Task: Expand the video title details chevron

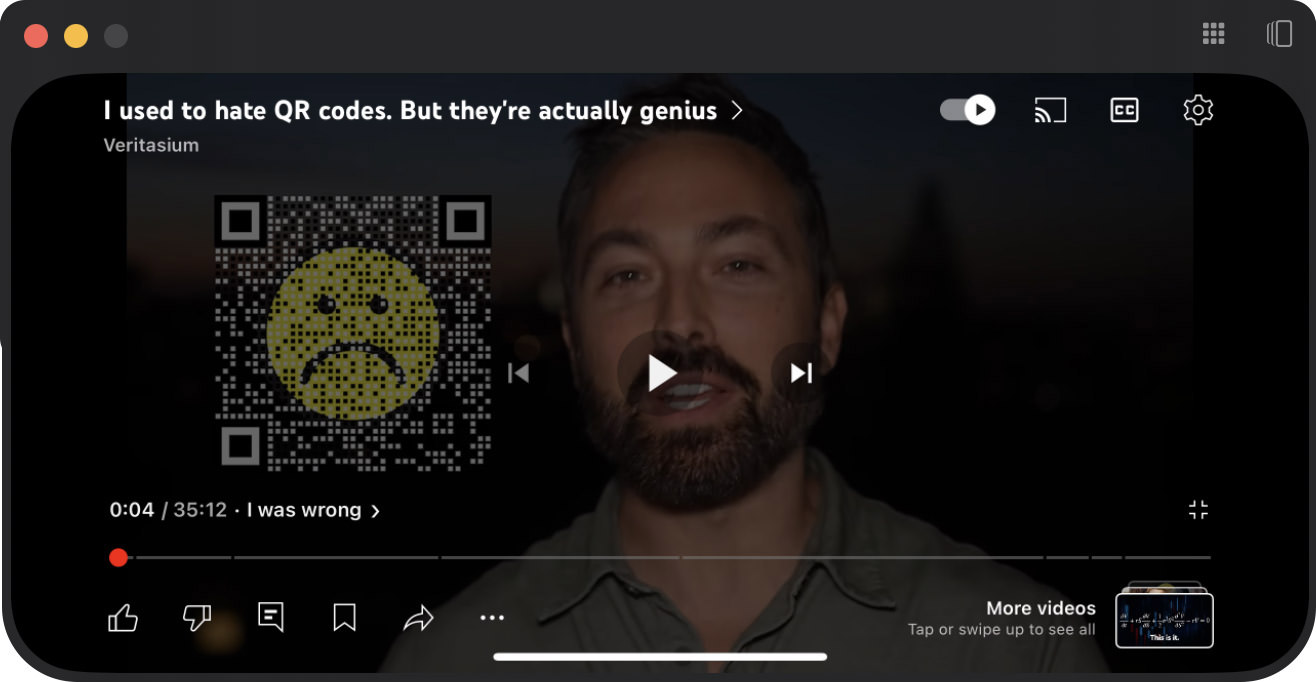Action: click(x=737, y=111)
